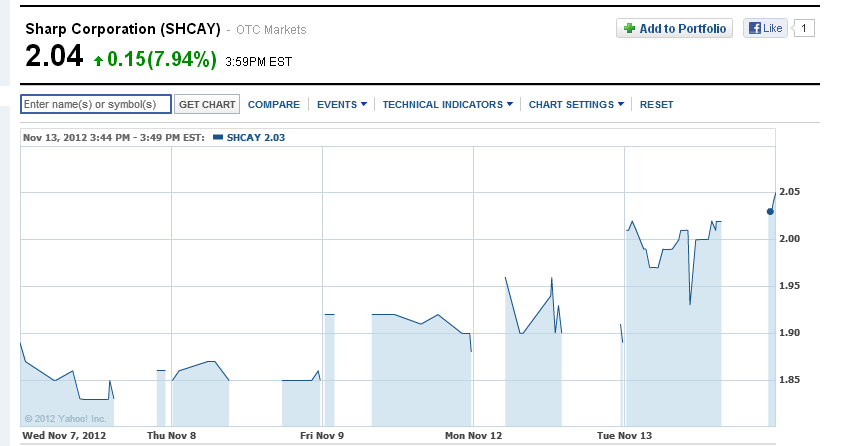Open the COMPARE option

(274, 105)
